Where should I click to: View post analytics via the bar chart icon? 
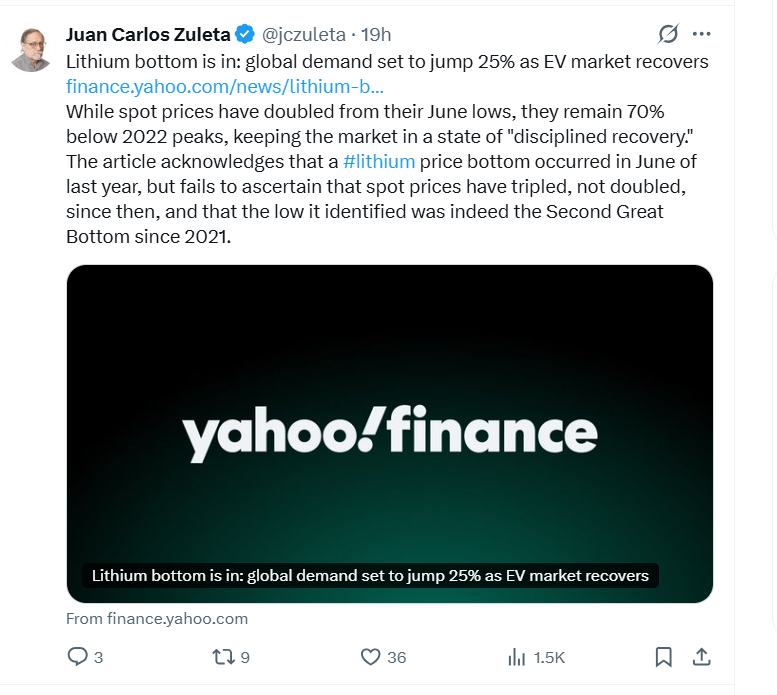tap(517, 657)
